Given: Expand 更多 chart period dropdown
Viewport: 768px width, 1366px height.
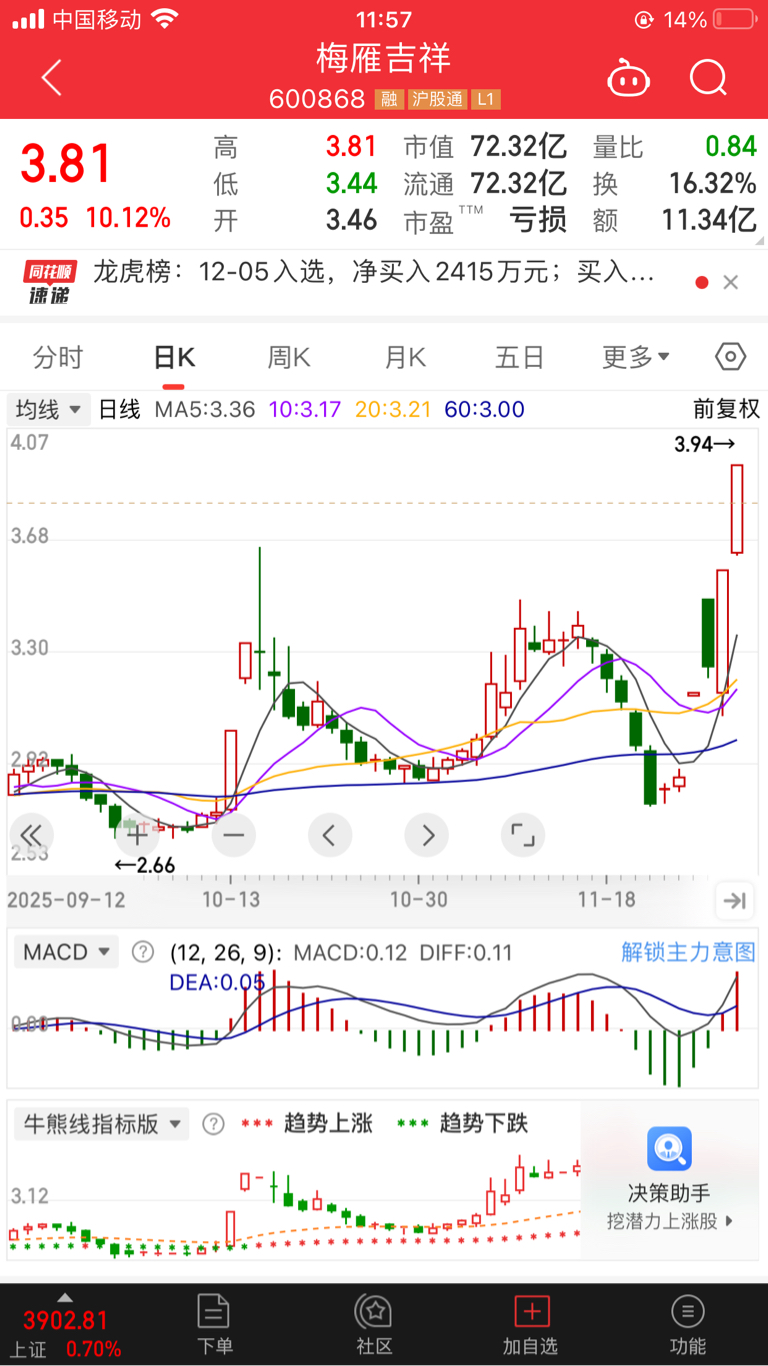Looking at the screenshot, I should pos(636,358).
